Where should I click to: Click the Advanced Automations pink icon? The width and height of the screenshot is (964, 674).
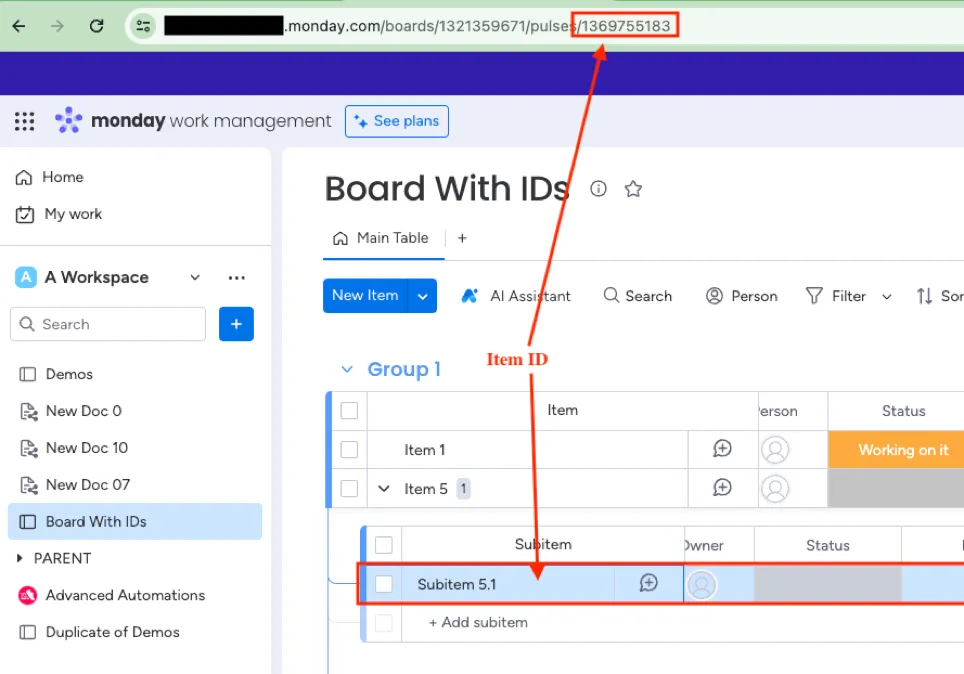(28, 595)
